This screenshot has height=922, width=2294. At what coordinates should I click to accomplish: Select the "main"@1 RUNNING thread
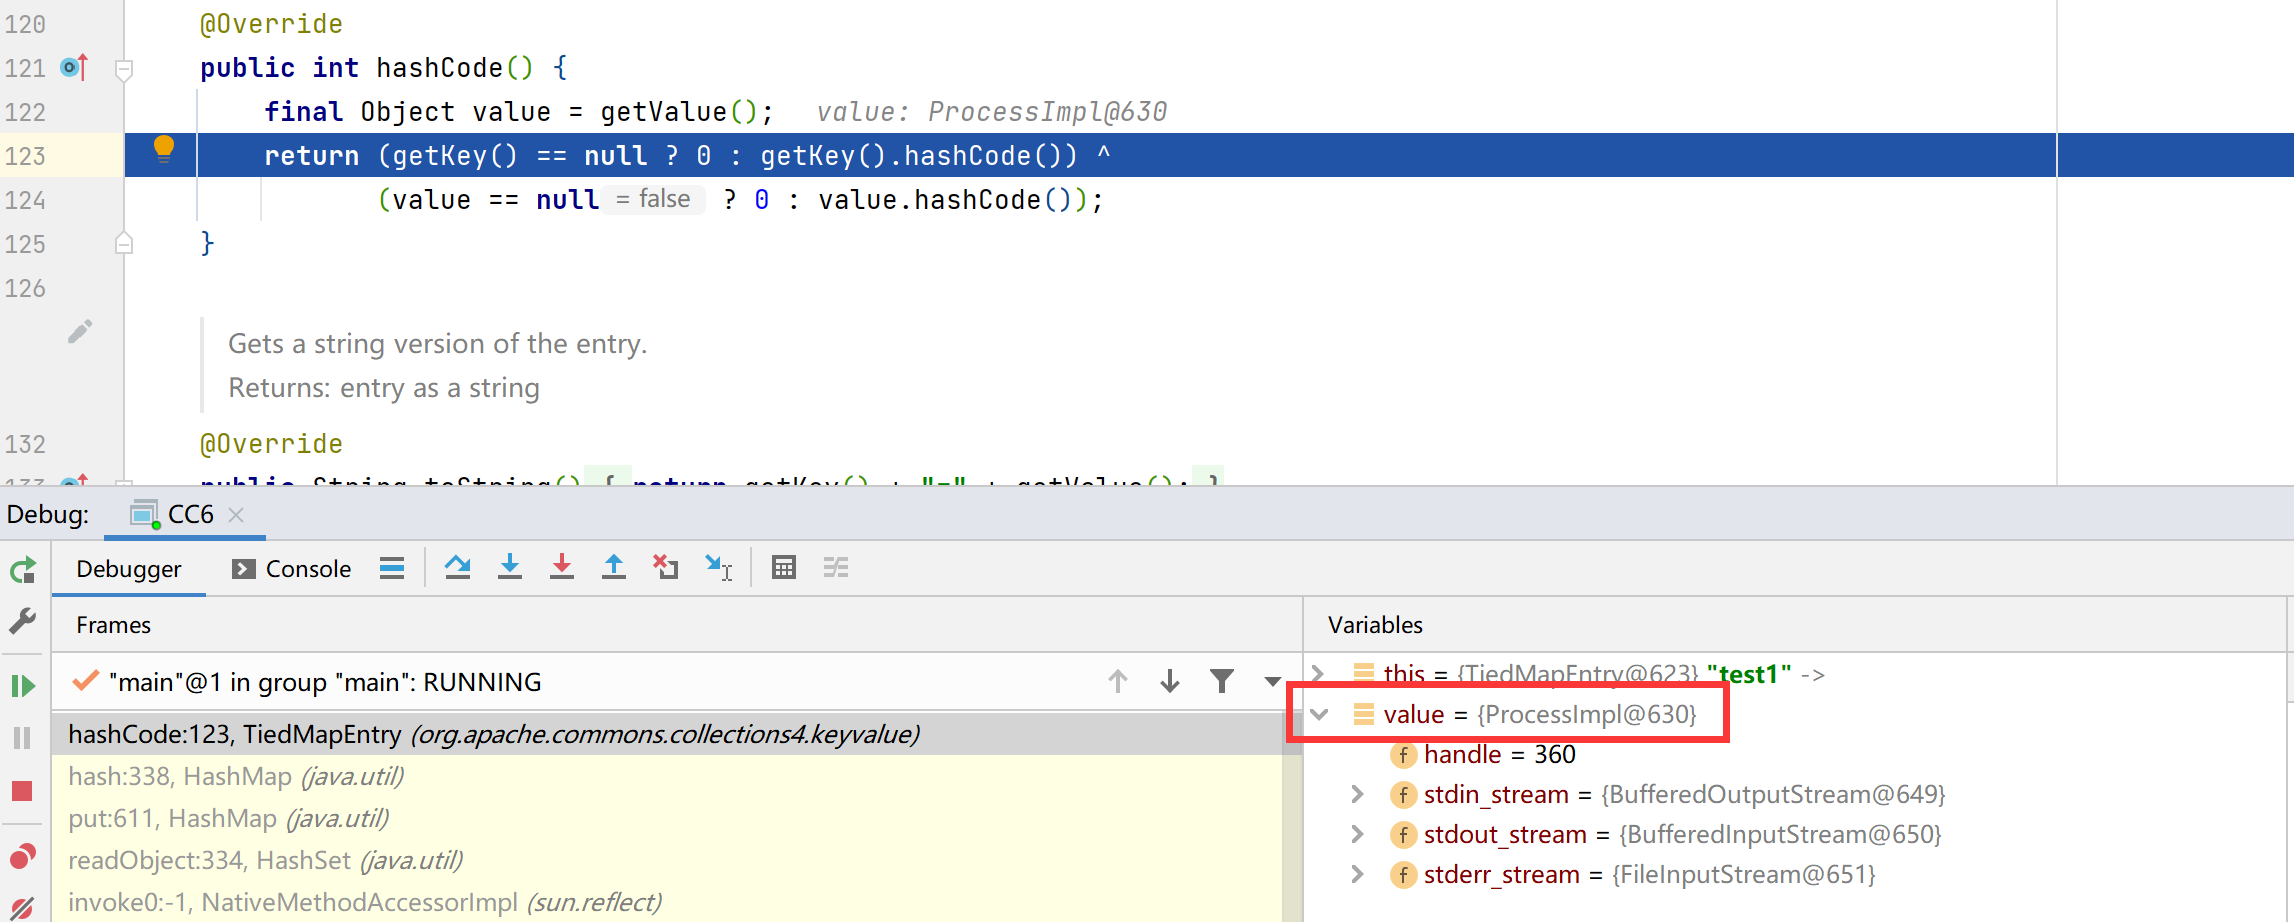pyautogui.click(x=324, y=682)
